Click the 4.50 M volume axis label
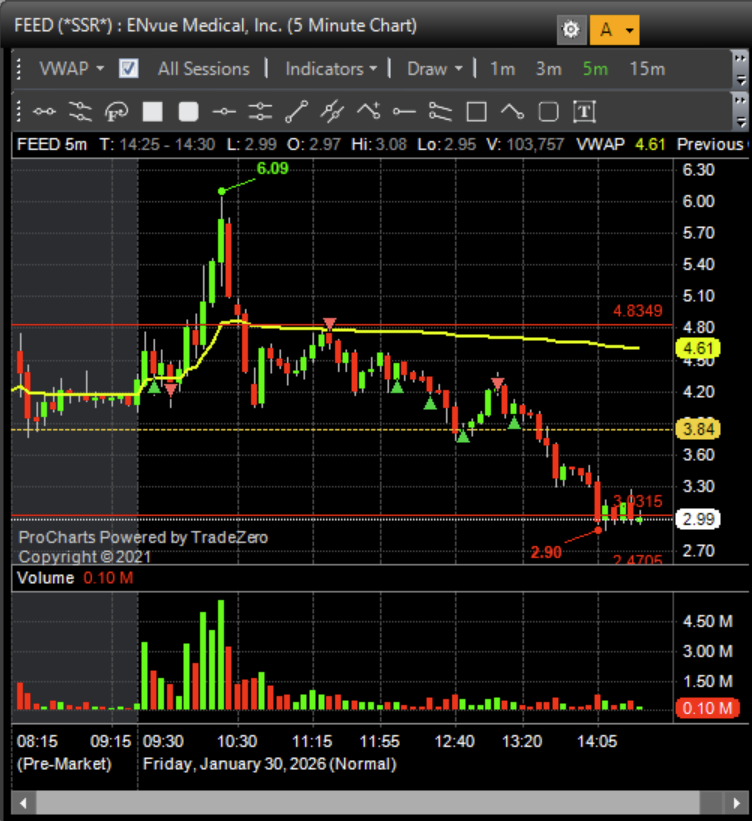Viewport: 752px width, 821px height. [x=707, y=622]
